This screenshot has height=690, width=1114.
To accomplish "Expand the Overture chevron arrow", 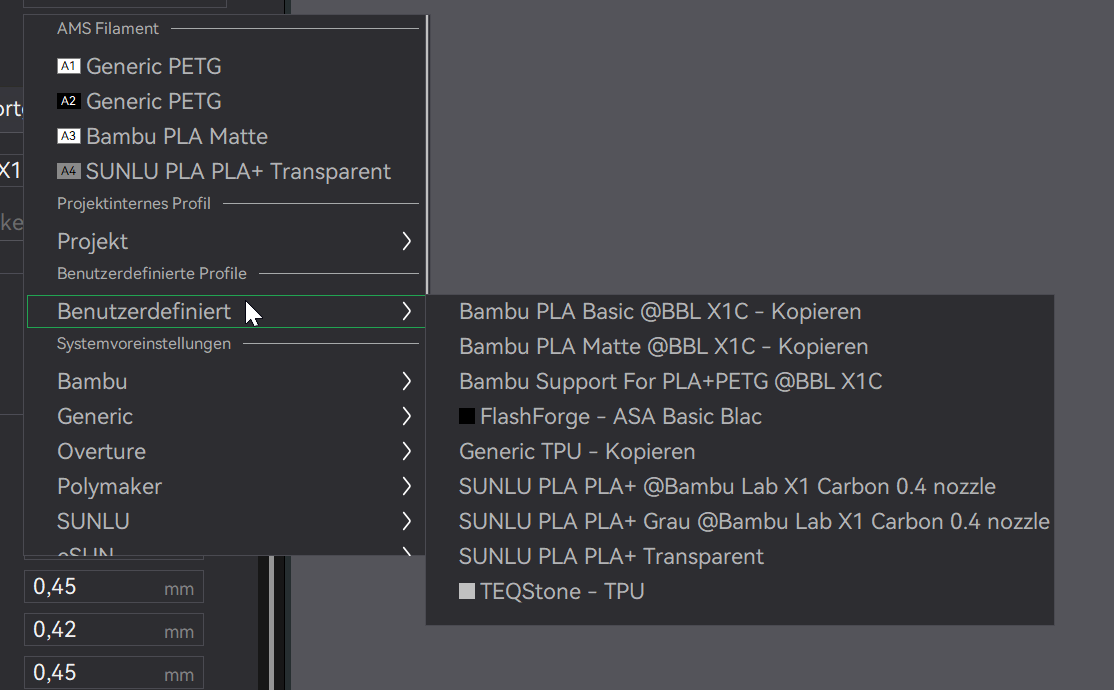I will tap(406, 451).
